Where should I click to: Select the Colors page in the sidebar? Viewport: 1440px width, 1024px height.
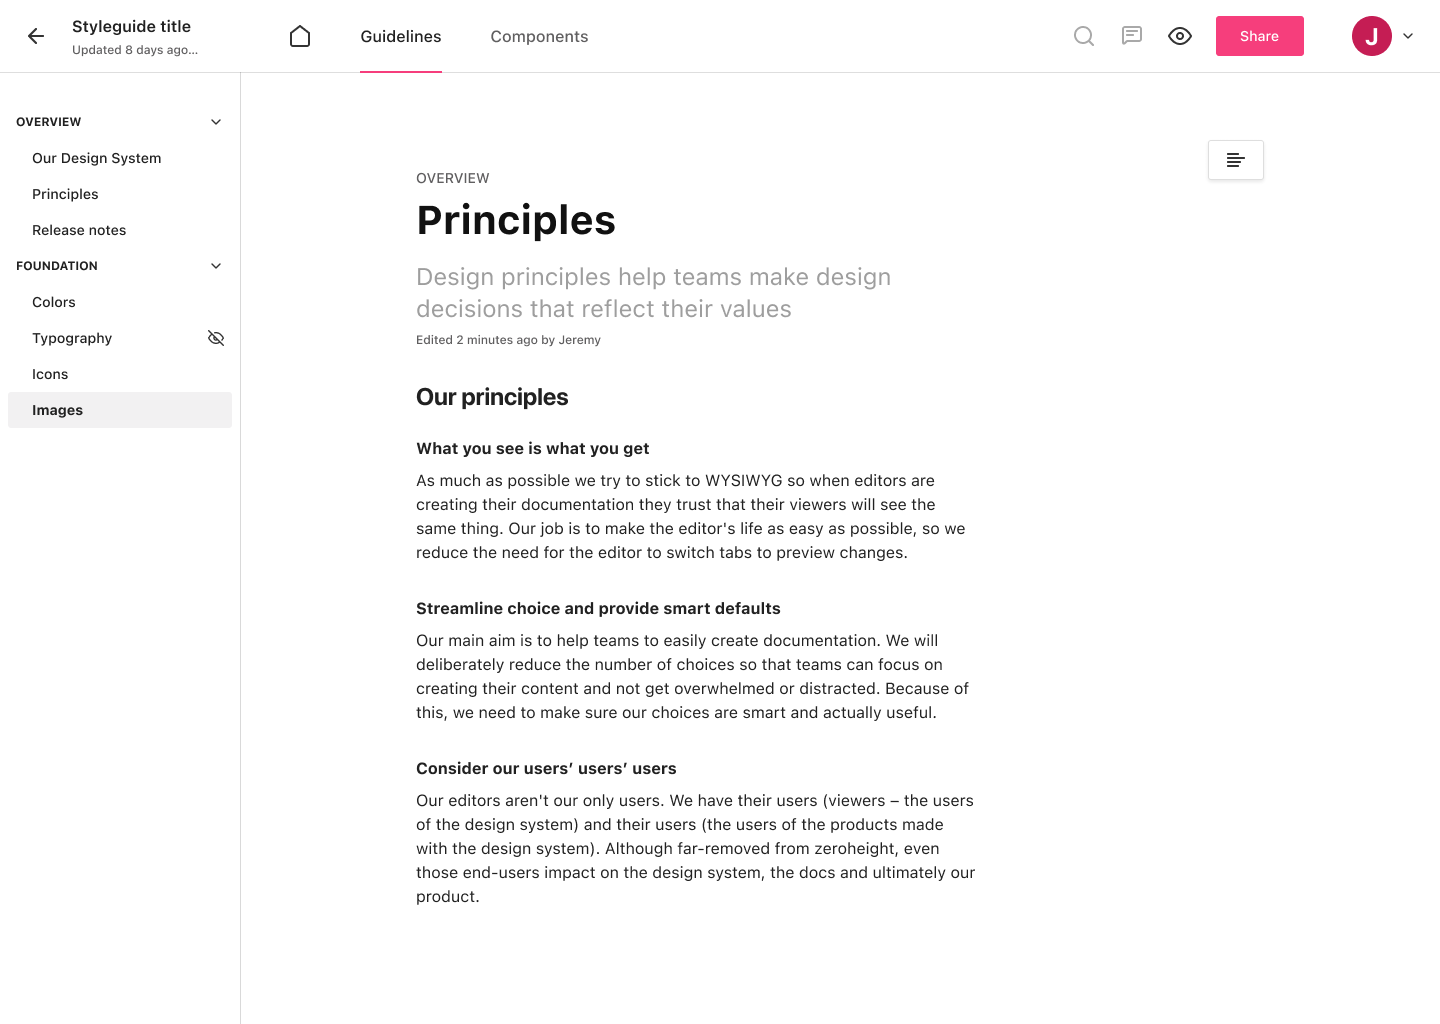54,302
